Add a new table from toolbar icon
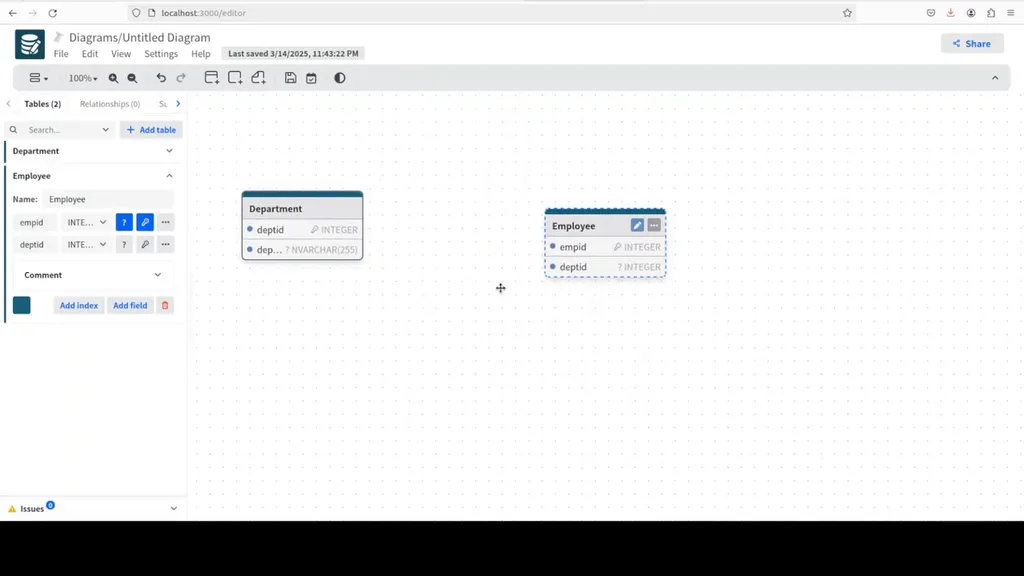1024x576 pixels. (x=212, y=78)
